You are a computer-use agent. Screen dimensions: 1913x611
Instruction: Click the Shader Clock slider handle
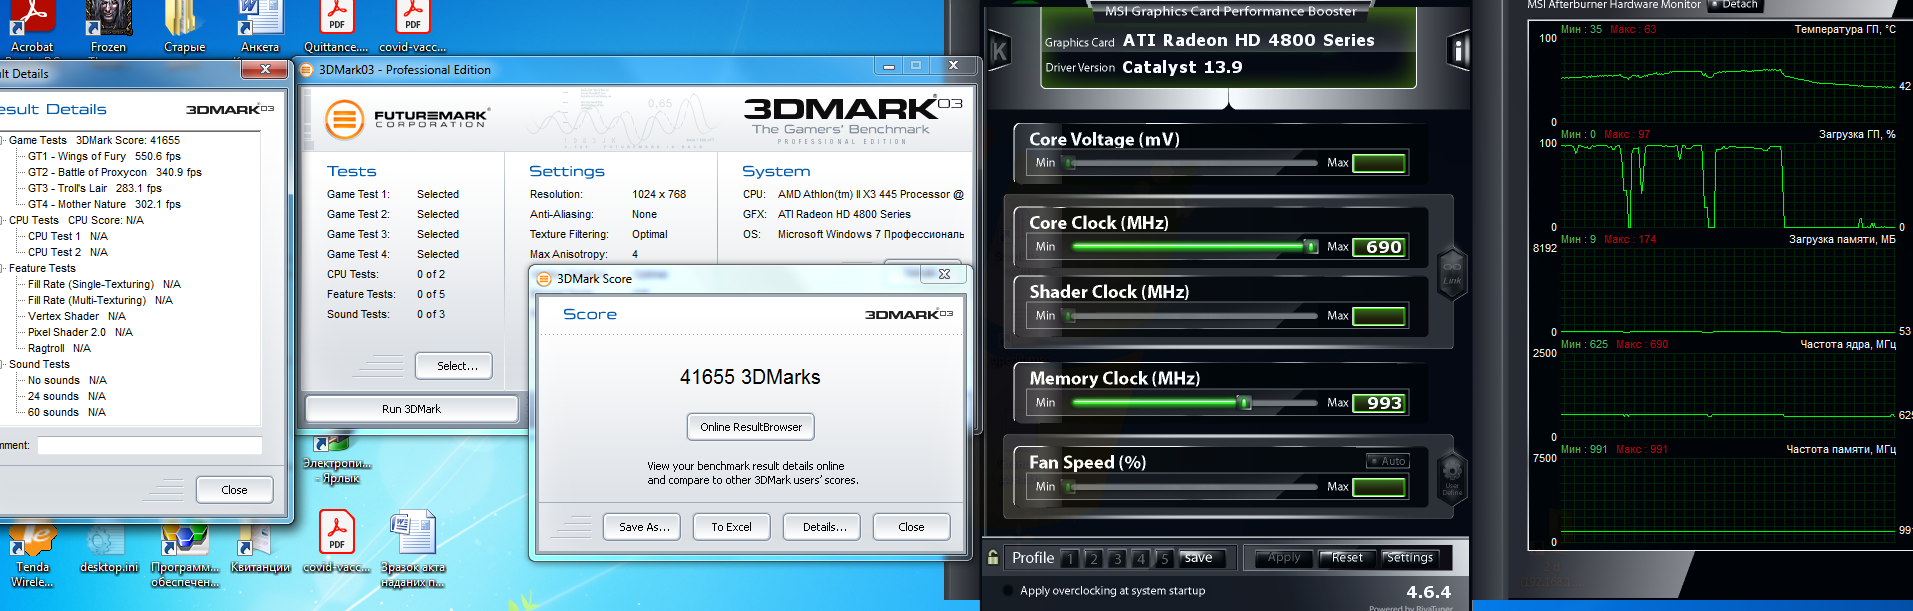pyautogui.click(x=1070, y=316)
